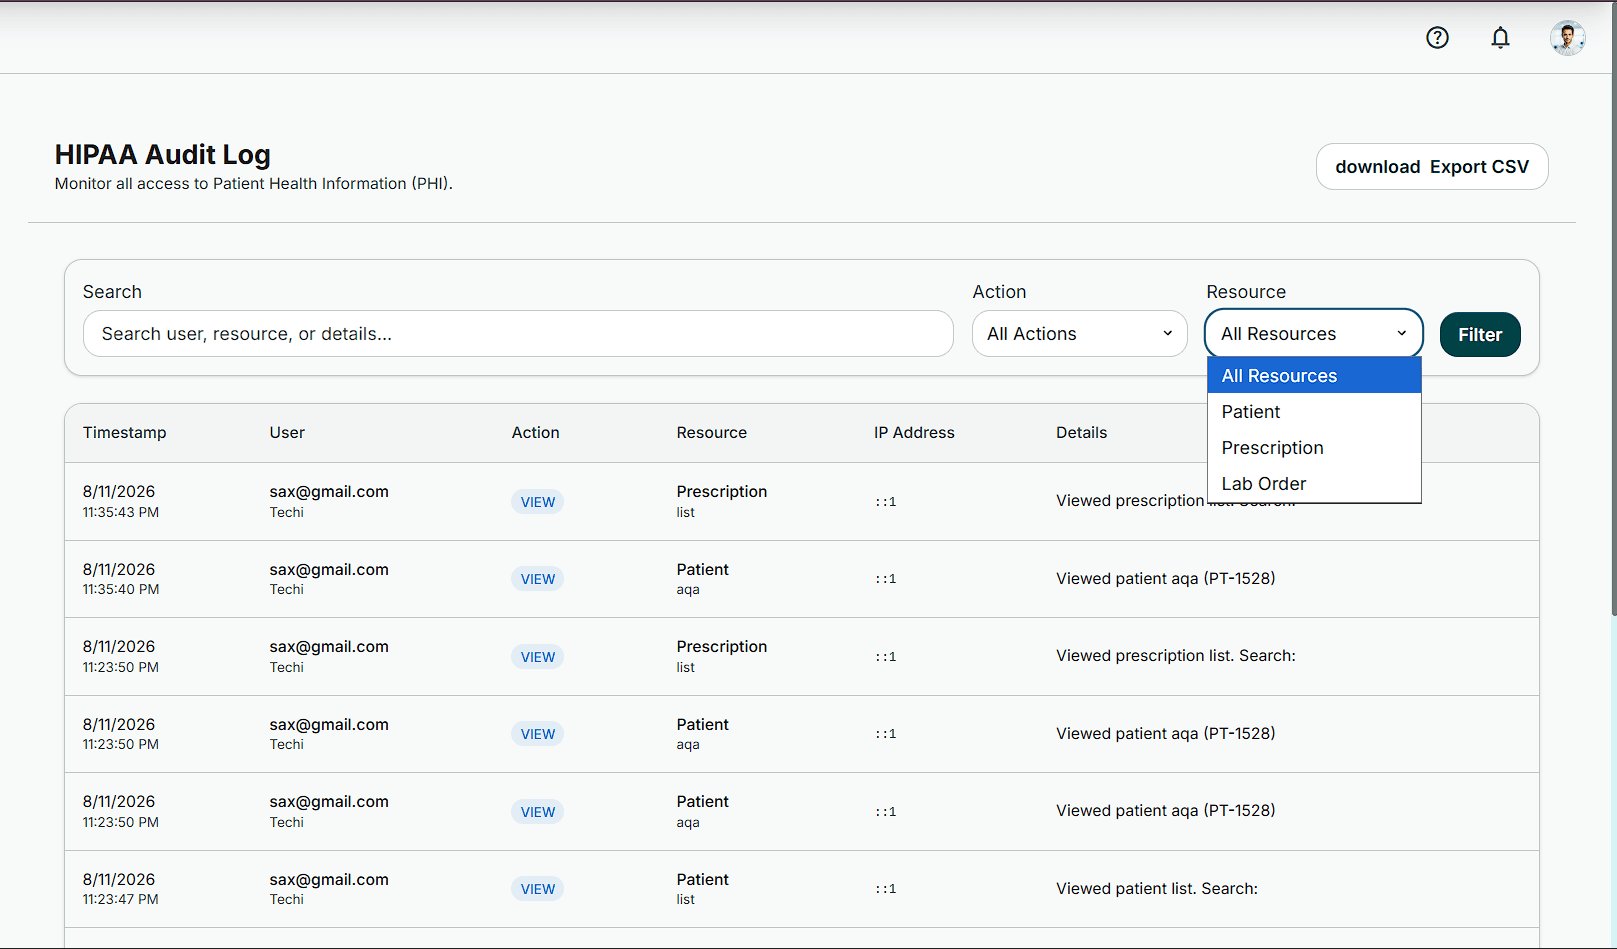Click 'Viewed prescription list. Search:' details text
The image size is (1617, 949).
click(1175, 656)
